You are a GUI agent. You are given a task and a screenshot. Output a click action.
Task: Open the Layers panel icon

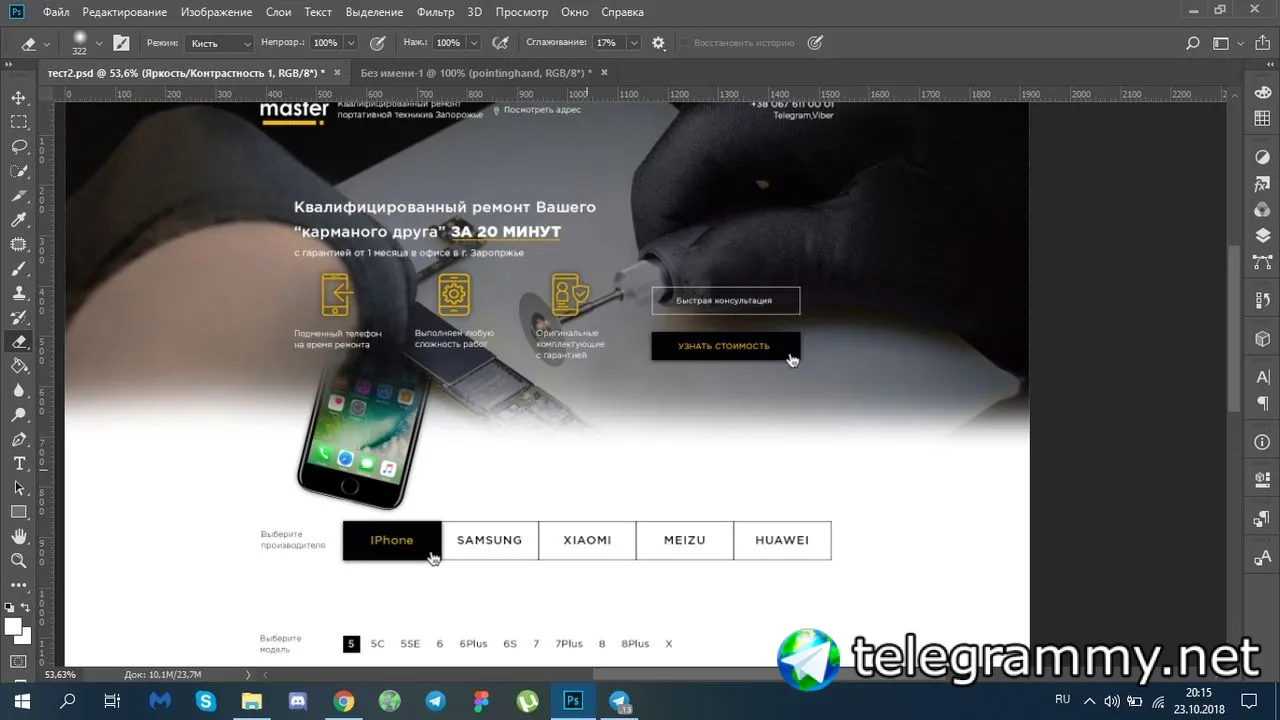pos(1262,236)
